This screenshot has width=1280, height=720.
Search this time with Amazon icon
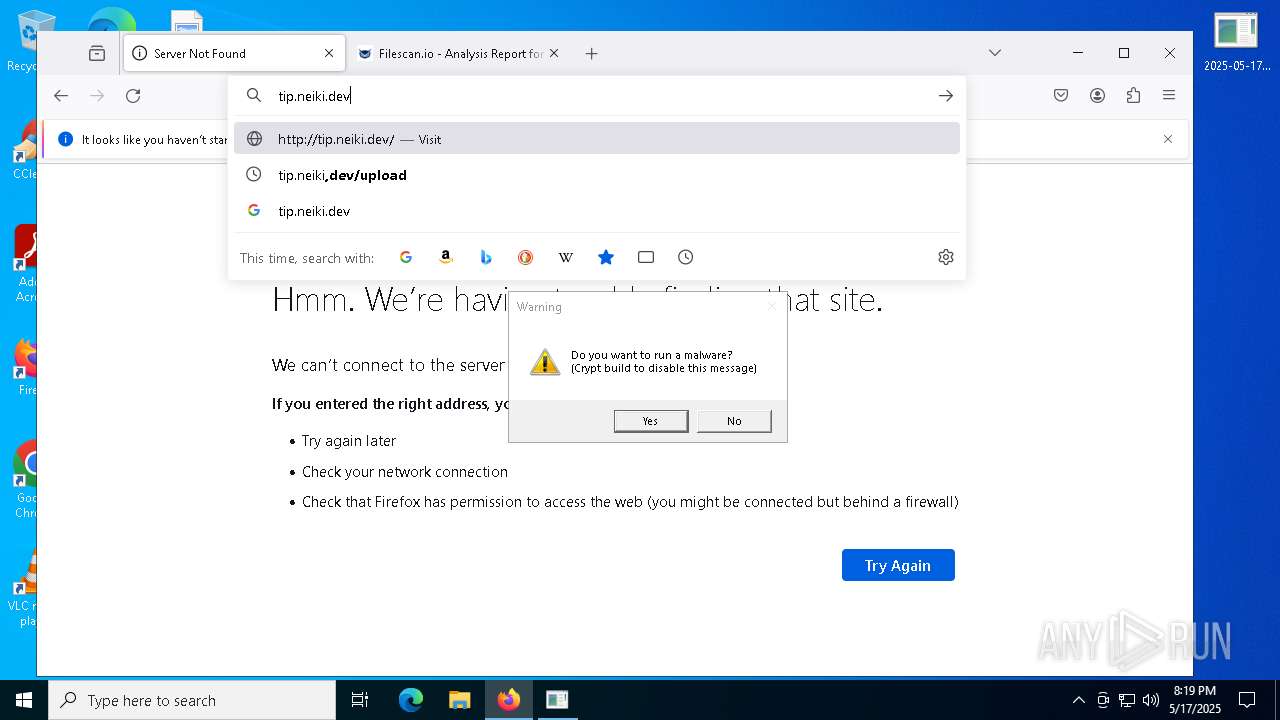pos(446,258)
